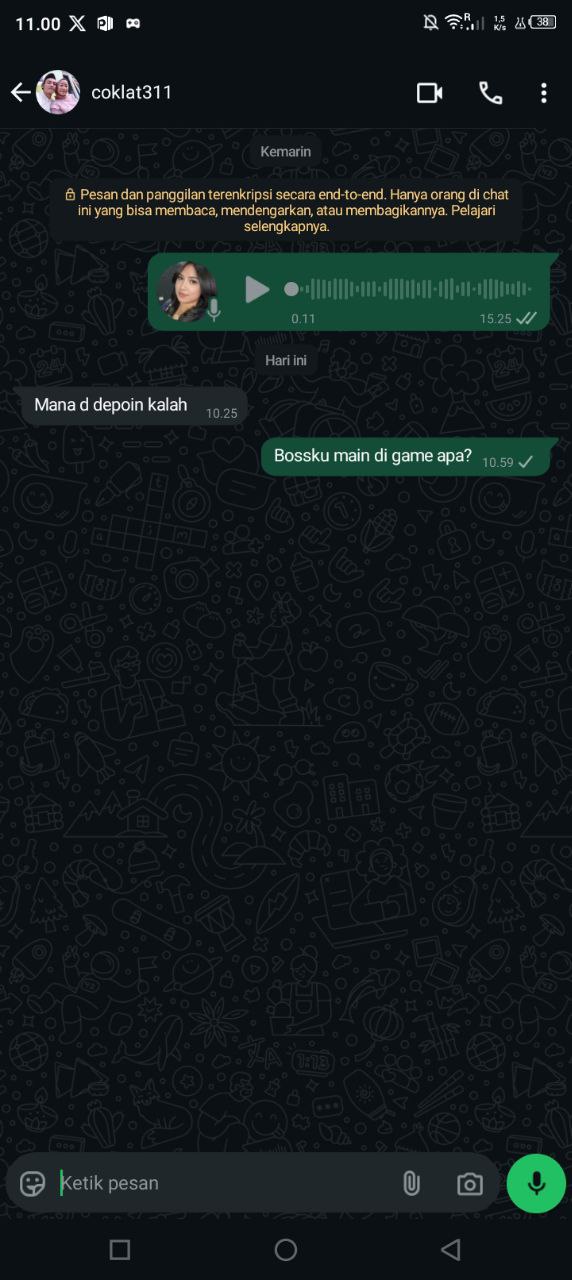The image size is (572, 1280).
Task: Tap the coklat311 contact name header
Action: tap(132, 92)
